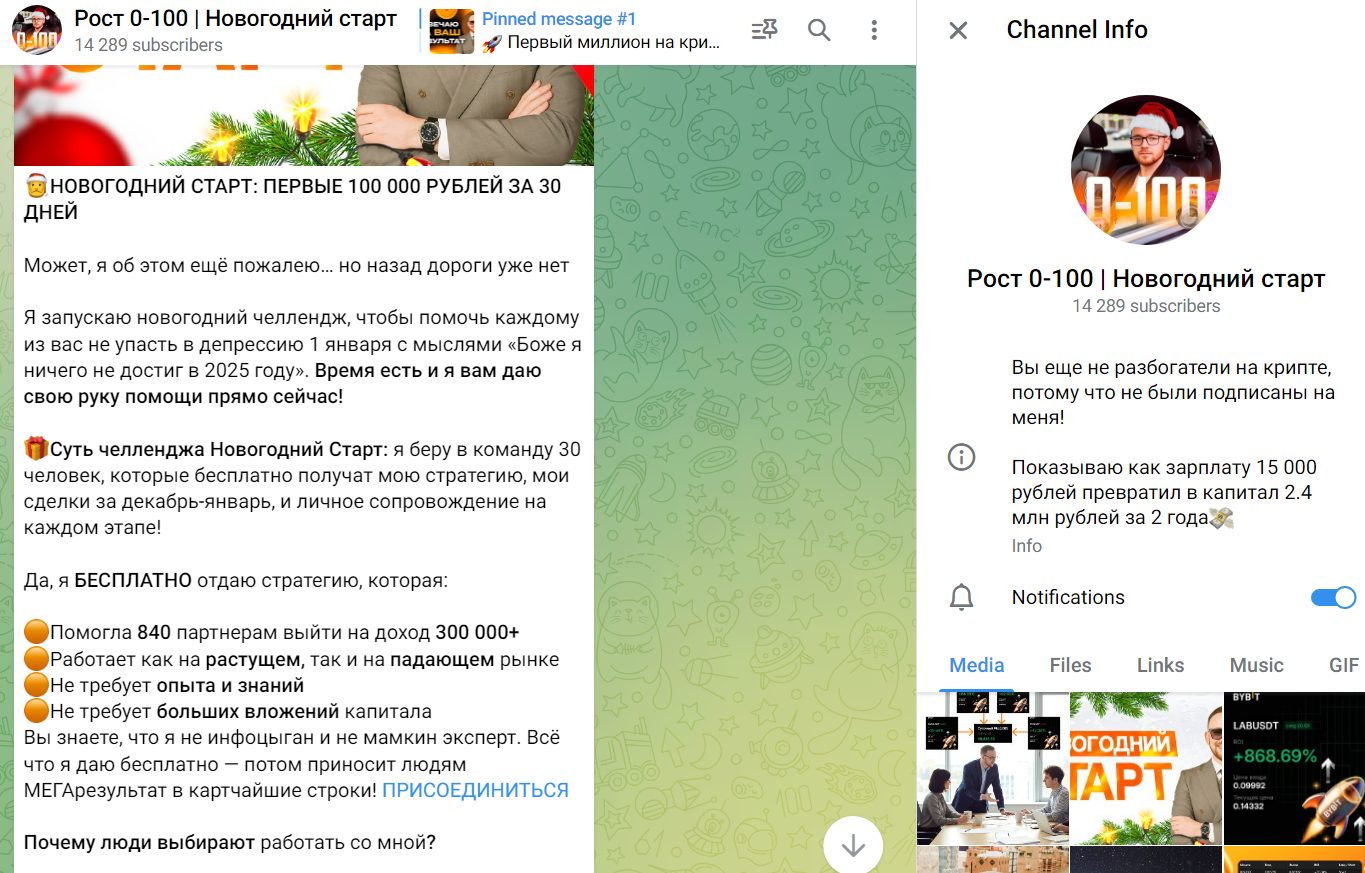The image size is (1365, 873).
Task: Follow the ПРИСОЕДИНИТЬСЯ link
Action: tap(475, 791)
